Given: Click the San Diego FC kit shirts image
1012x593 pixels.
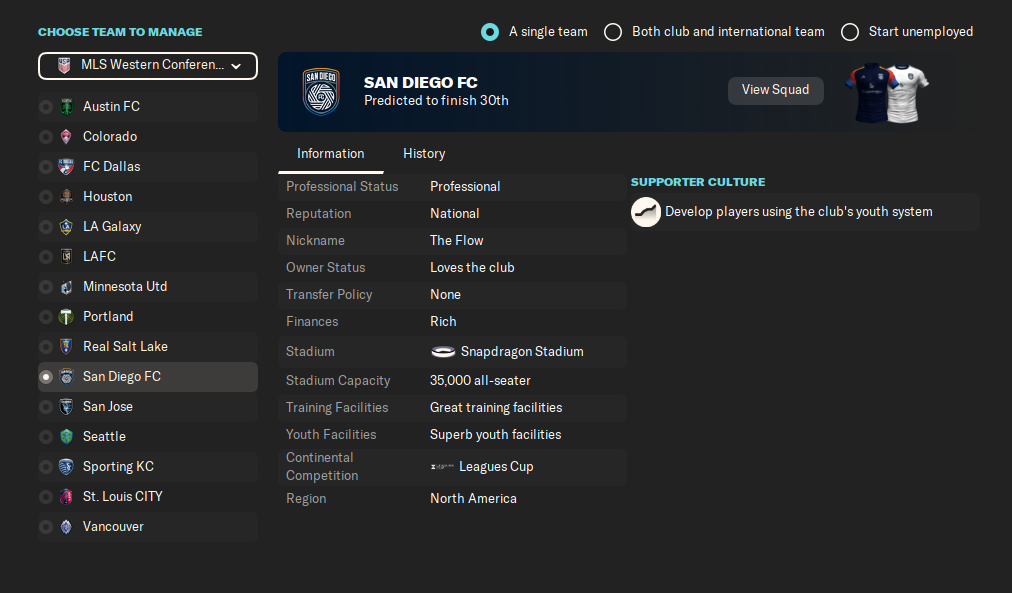Looking at the screenshot, I should tap(887, 92).
